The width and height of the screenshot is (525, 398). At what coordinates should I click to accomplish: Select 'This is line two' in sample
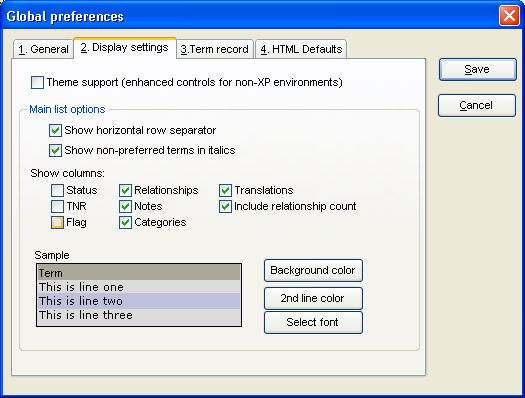pos(139,301)
